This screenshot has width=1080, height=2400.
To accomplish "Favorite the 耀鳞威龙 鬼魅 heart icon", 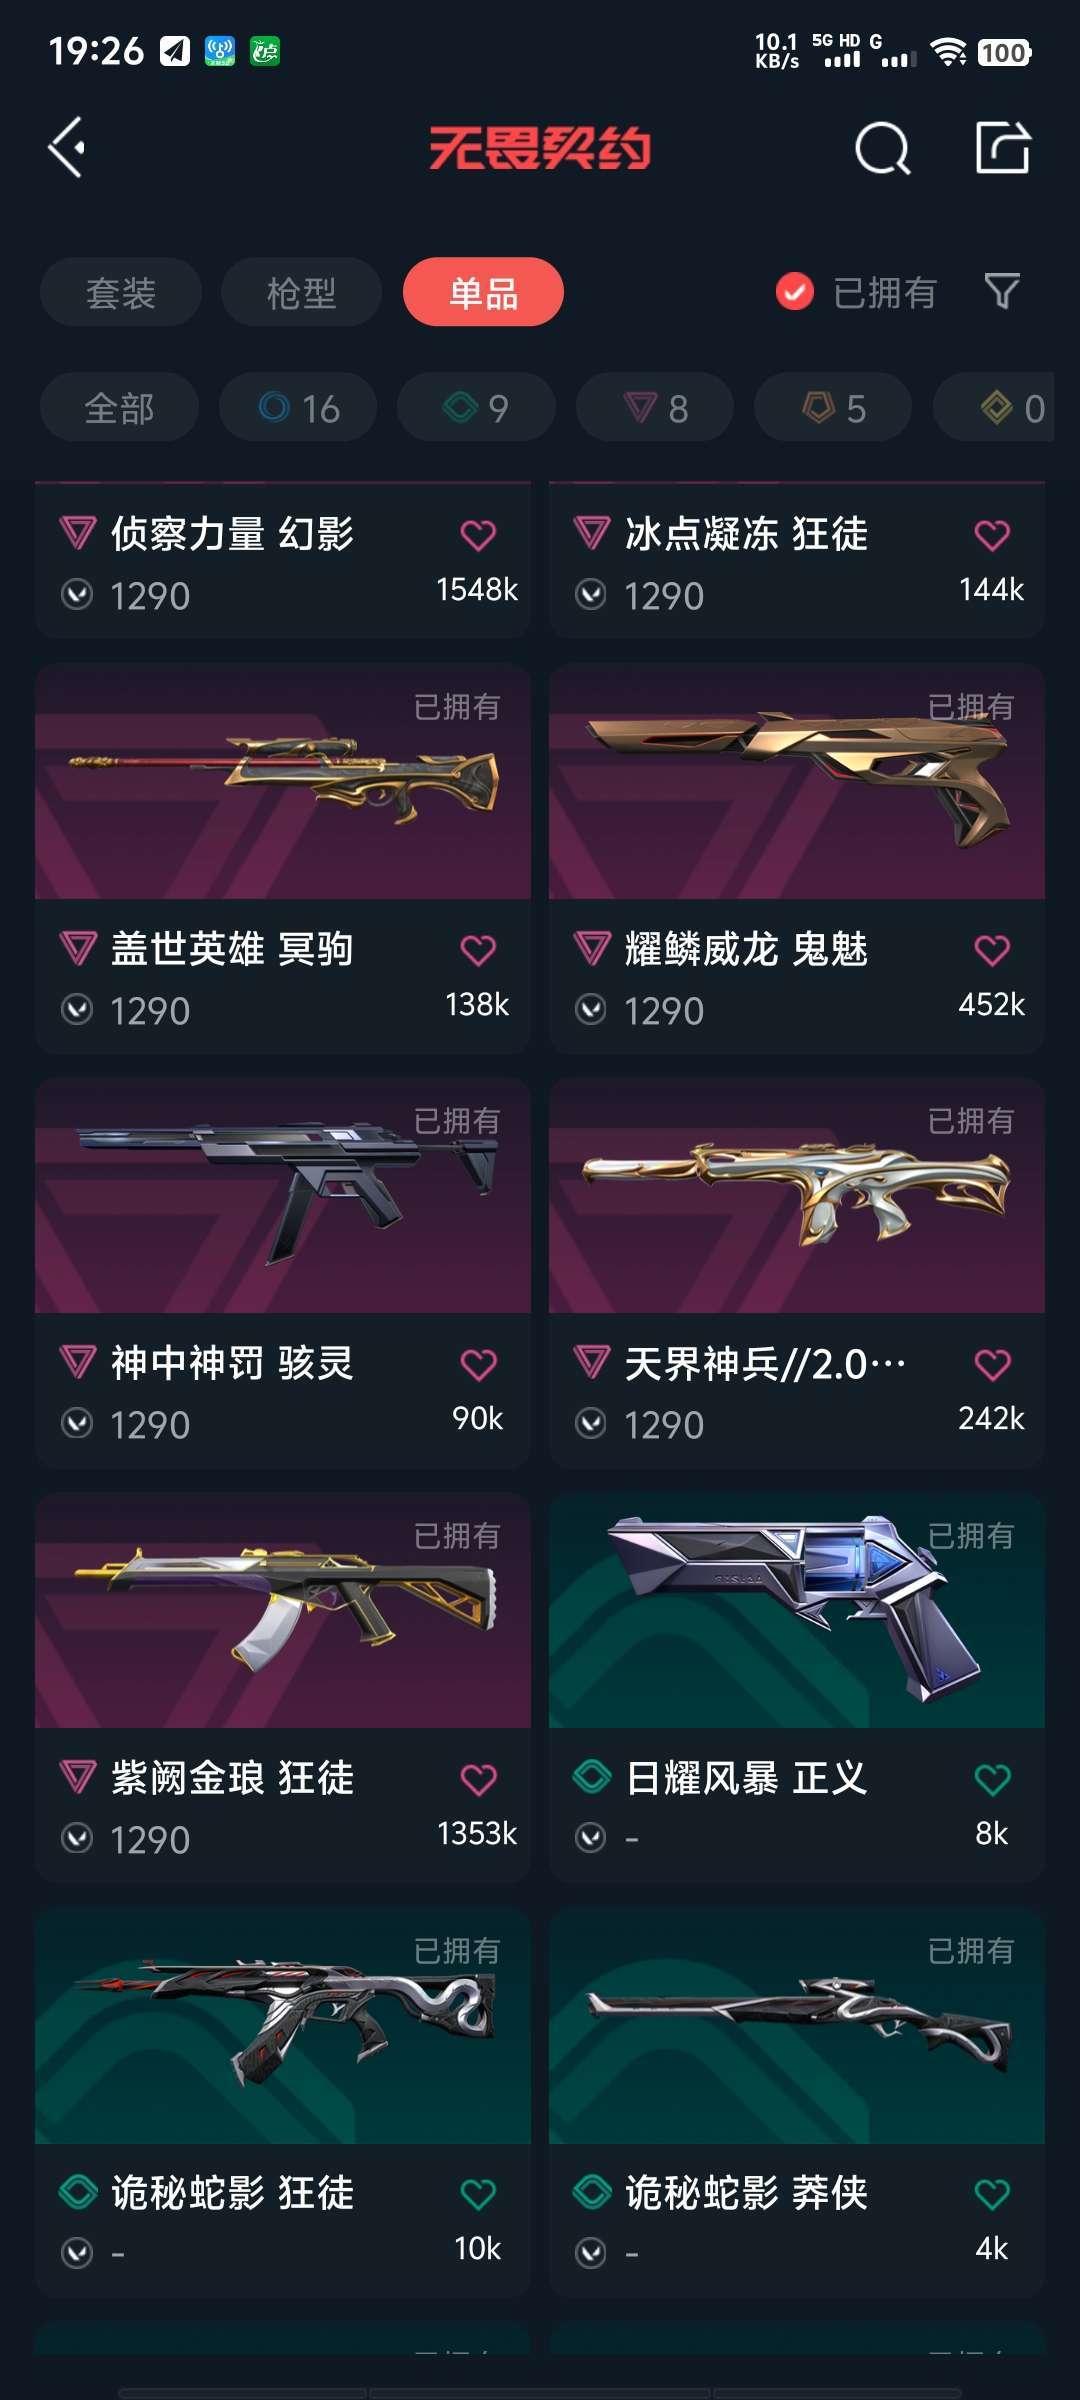I will click(x=992, y=950).
